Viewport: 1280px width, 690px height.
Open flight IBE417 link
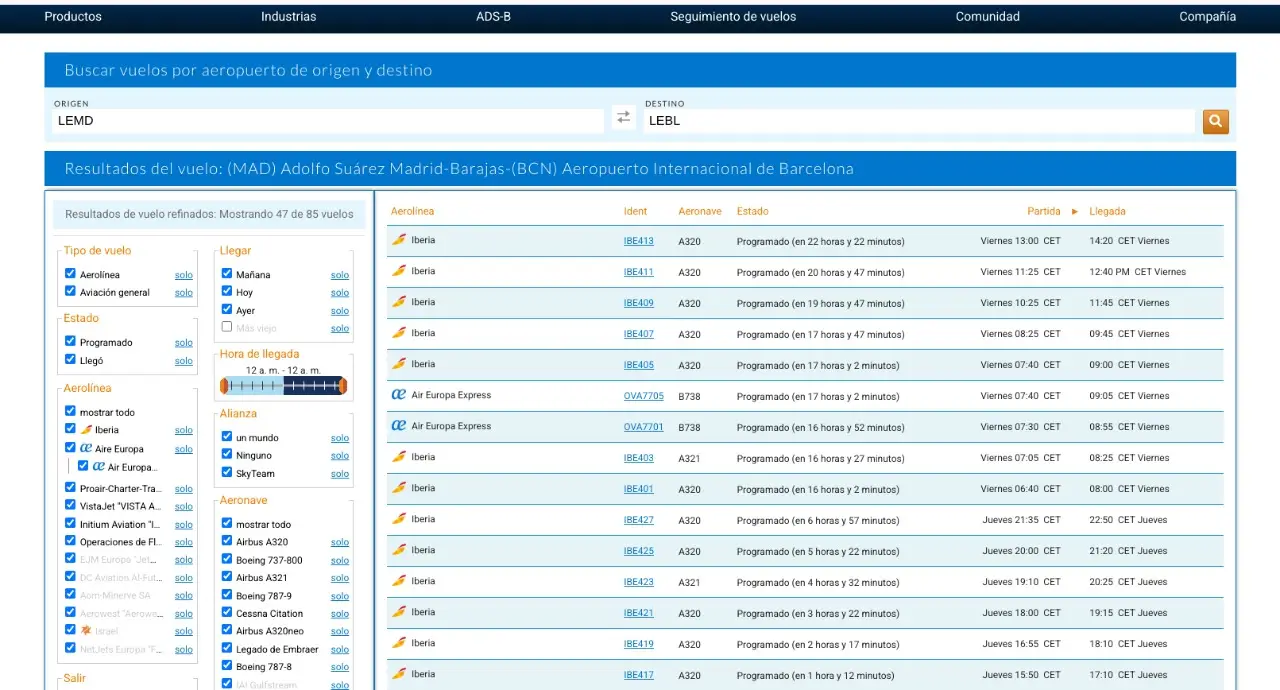[x=638, y=675]
